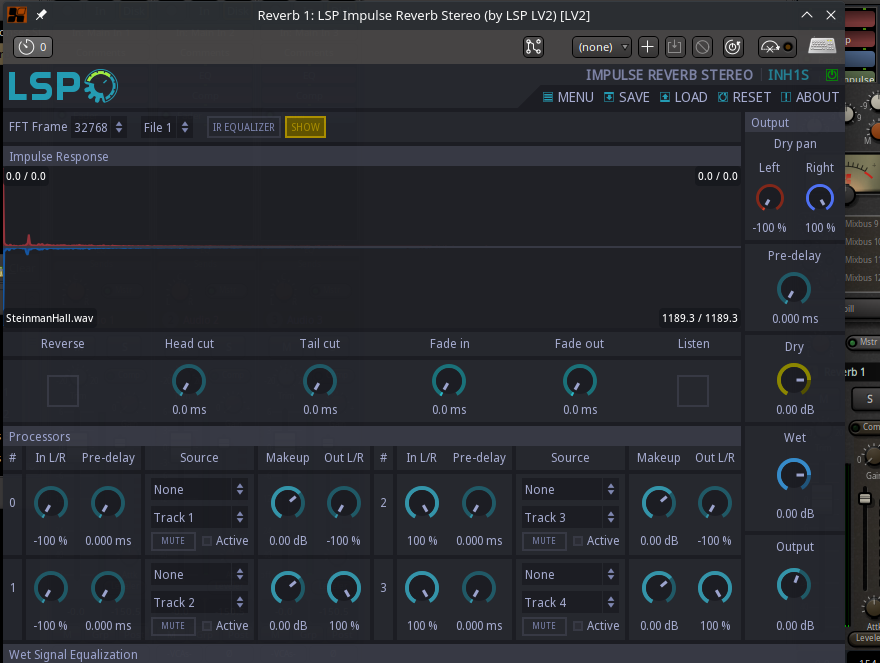Viewport: 880px width, 663px height.
Task: Click the Wet Signal Equalization section header
Action: click(x=424, y=654)
